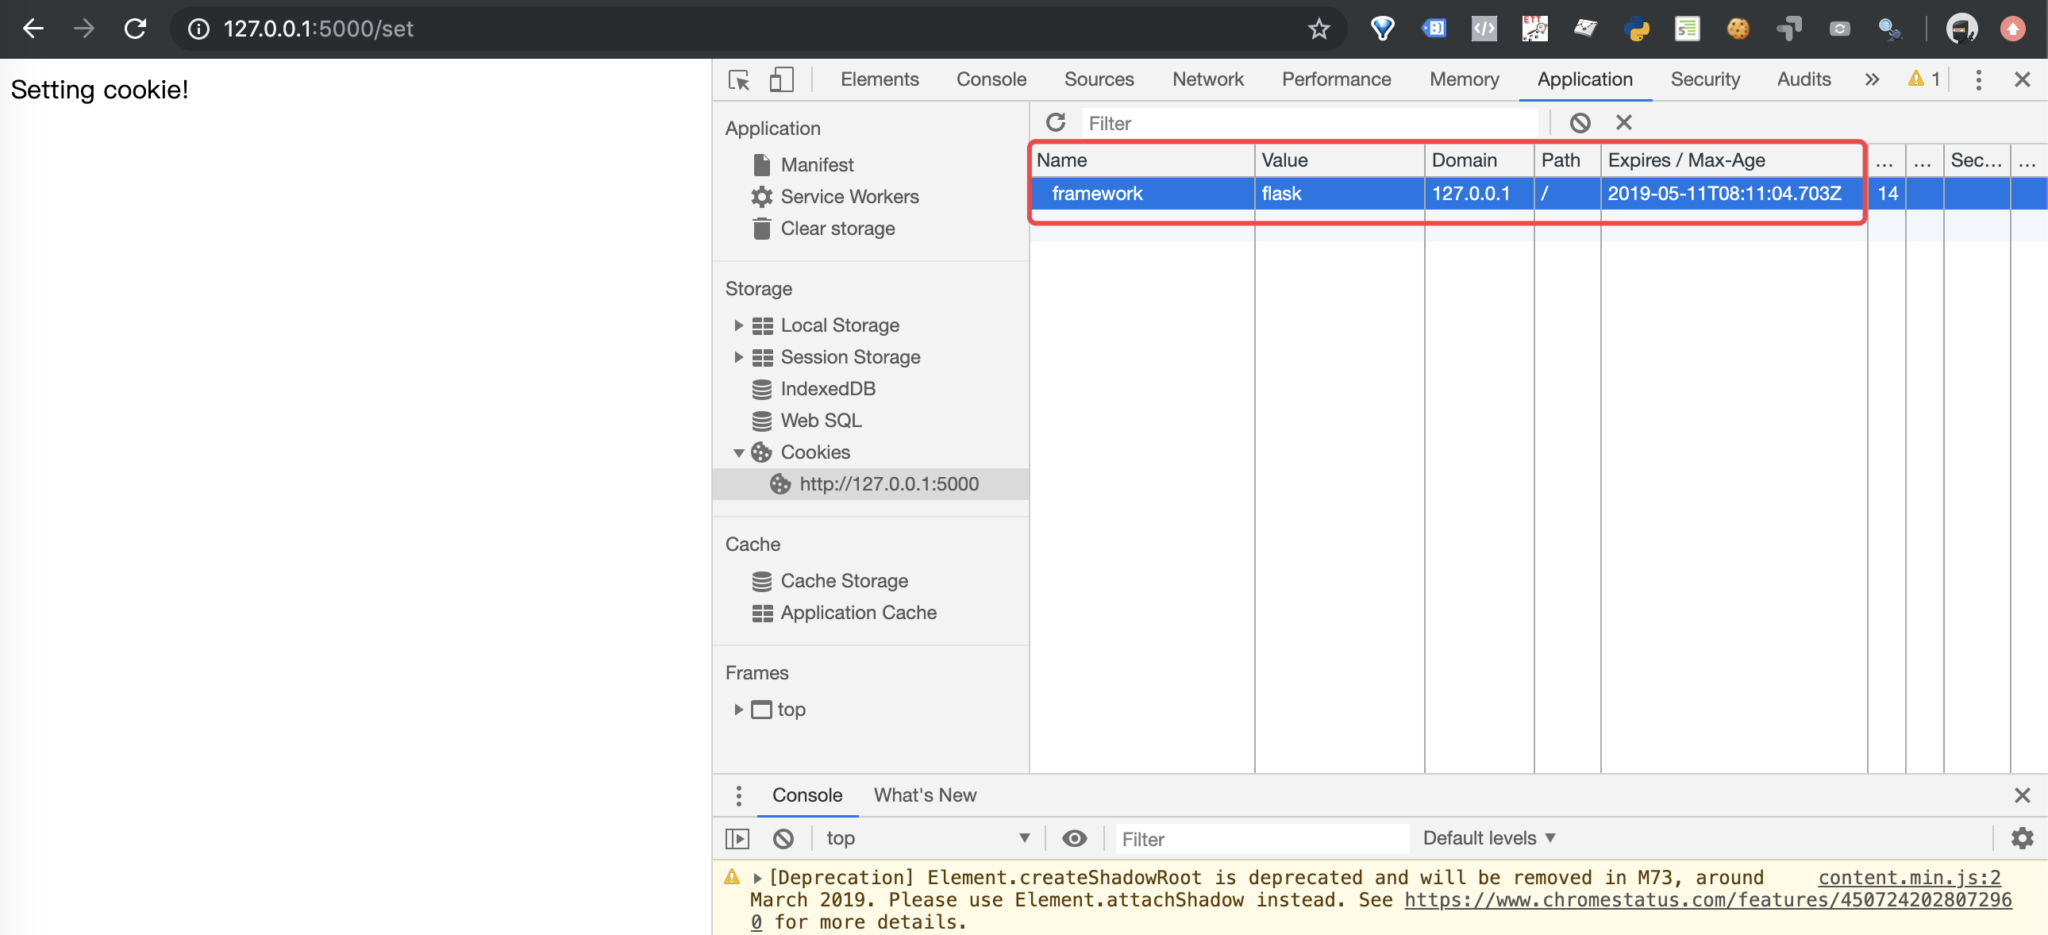Screen dimensions: 2048x935
Task: Delete the selected cookie with the X icon
Action: (x=1624, y=122)
